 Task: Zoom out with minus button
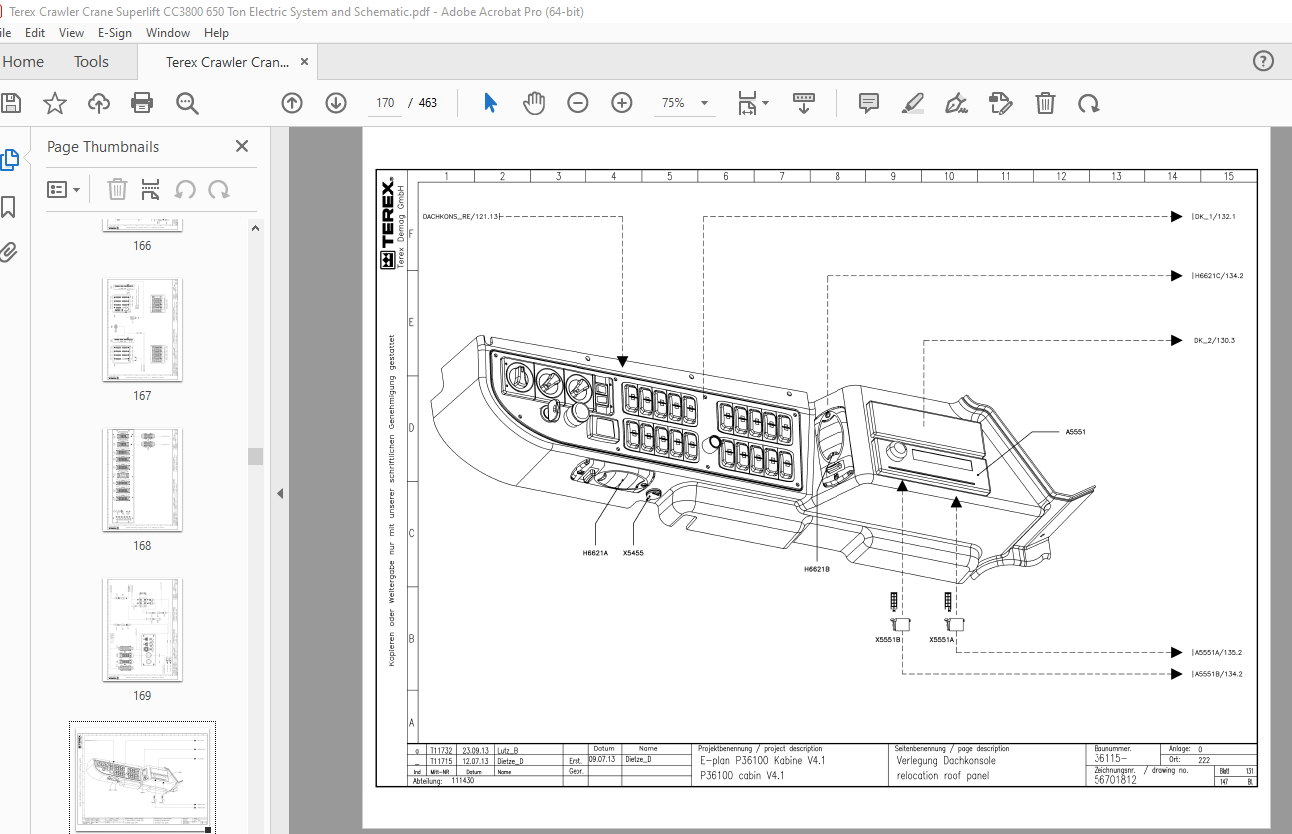[x=578, y=103]
